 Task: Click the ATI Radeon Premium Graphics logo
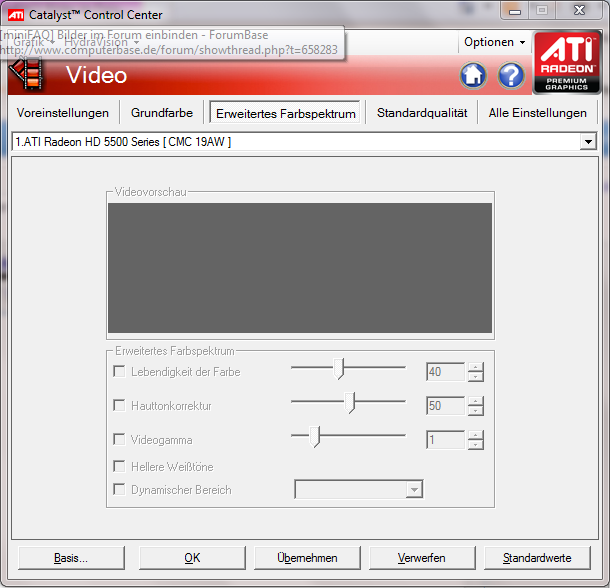point(566,62)
